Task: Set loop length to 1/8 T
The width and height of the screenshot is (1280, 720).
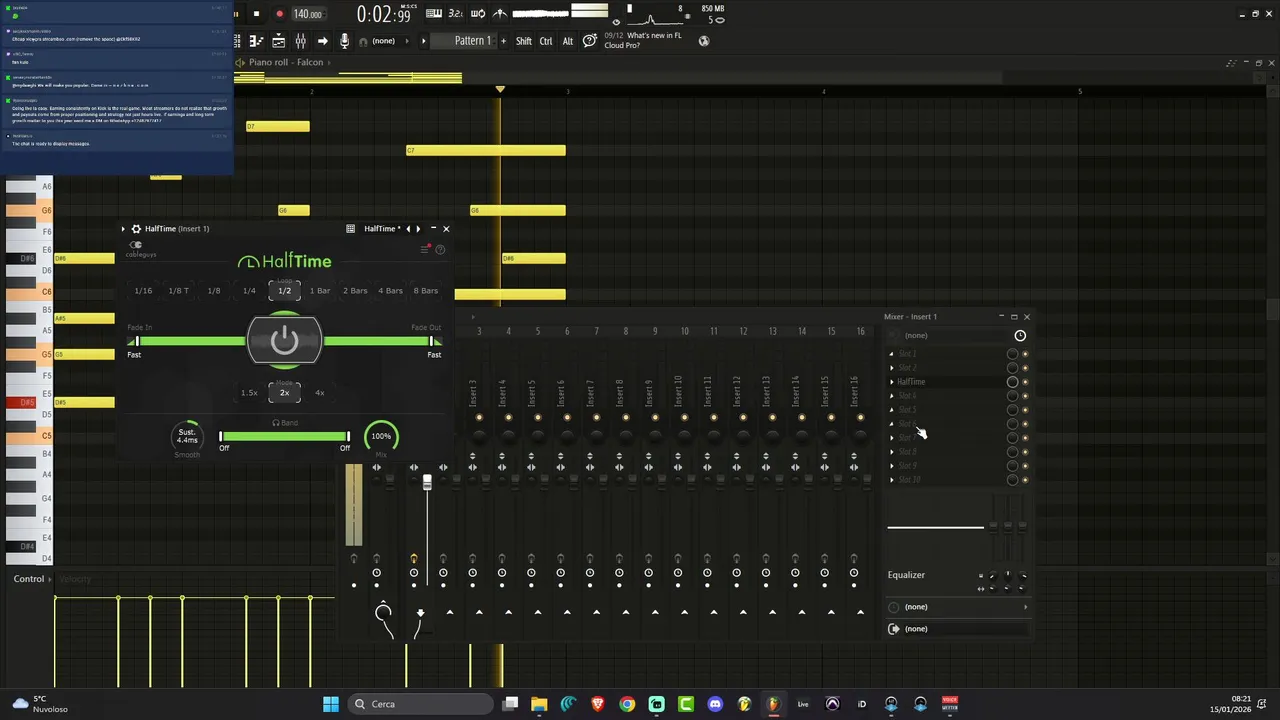Action: 178,291
